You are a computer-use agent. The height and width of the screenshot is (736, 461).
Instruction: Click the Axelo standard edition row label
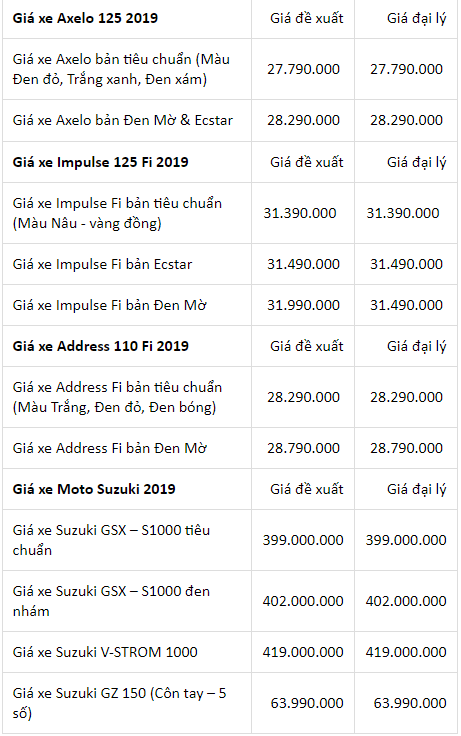[x=121, y=69]
